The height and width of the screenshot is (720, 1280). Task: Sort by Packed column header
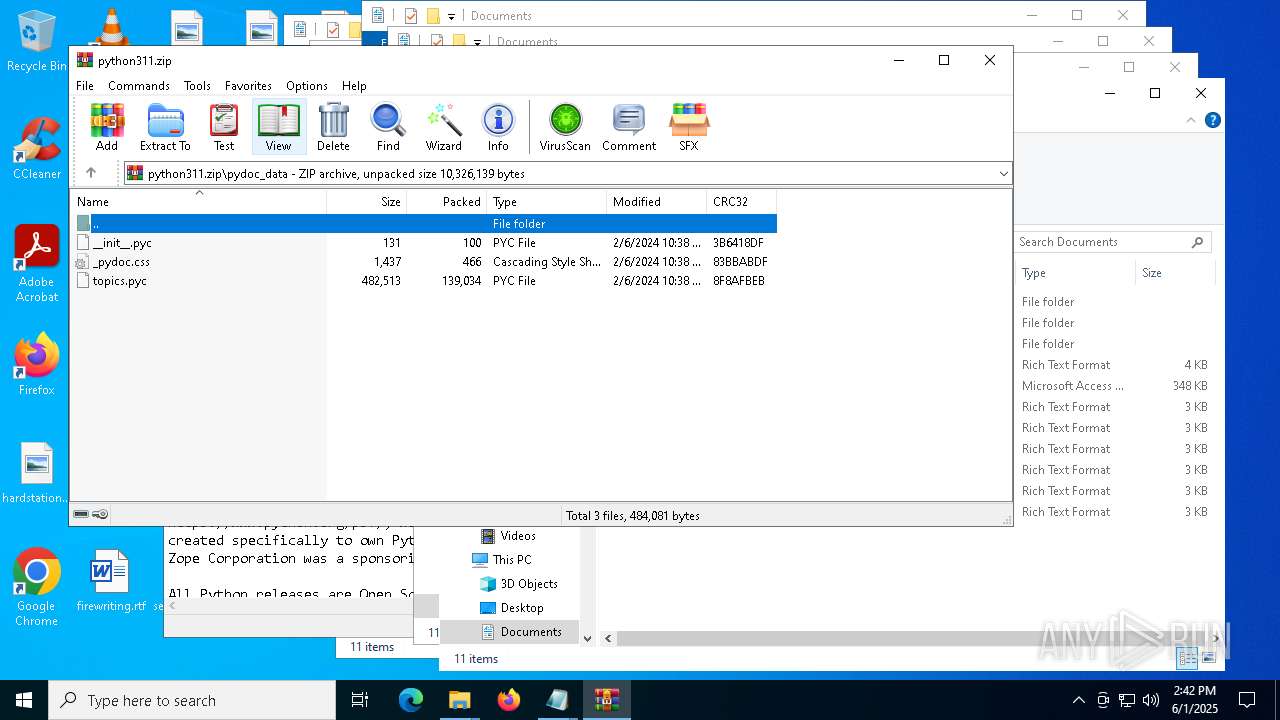[x=446, y=201]
